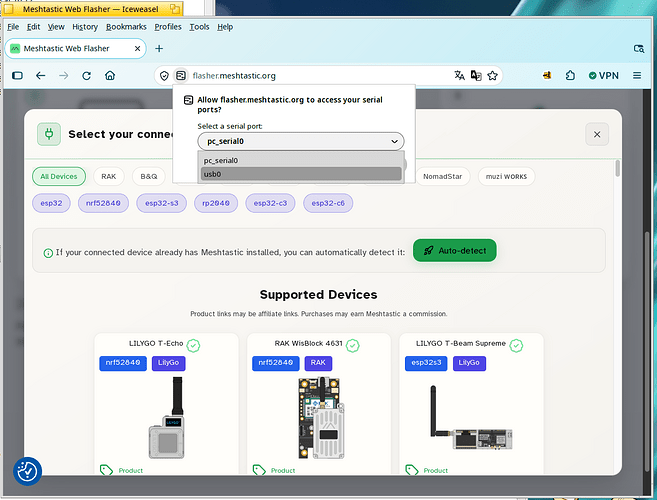657x500 pixels.
Task: Open the File menu
Action: [x=13, y=27]
